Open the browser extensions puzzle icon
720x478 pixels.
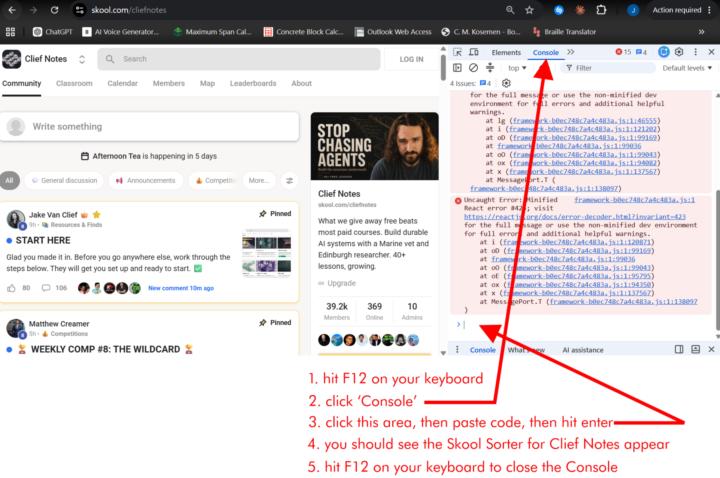[601, 10]
